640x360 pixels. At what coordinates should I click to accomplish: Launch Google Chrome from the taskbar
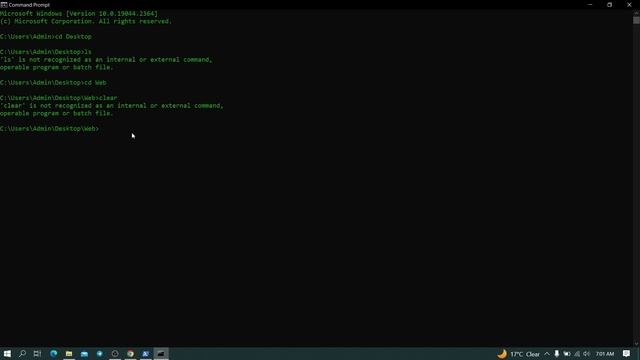(x=131, y=353)
